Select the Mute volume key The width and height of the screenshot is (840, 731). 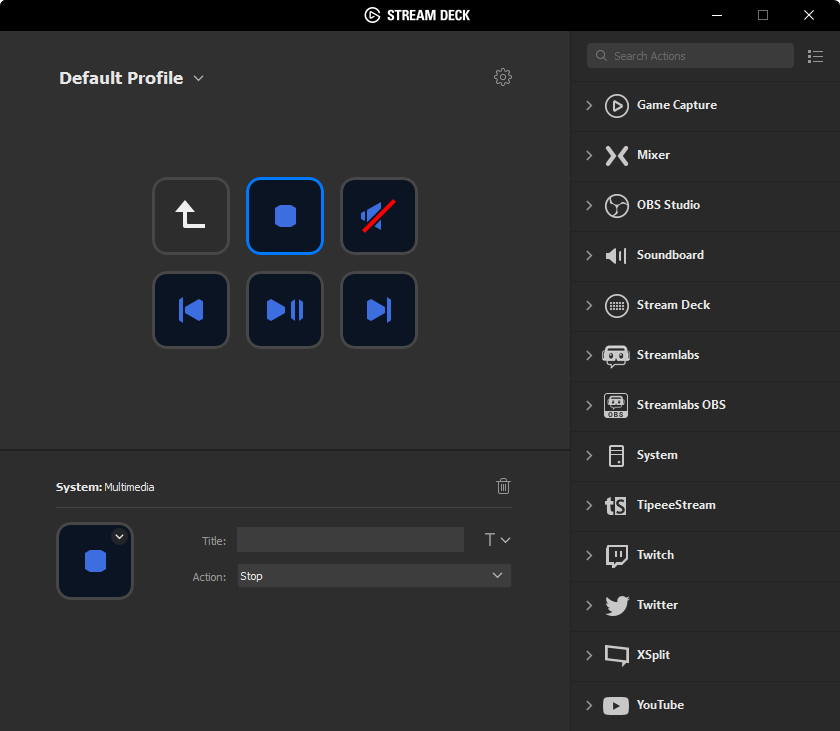pyautogui.click(x=379, y=216)
